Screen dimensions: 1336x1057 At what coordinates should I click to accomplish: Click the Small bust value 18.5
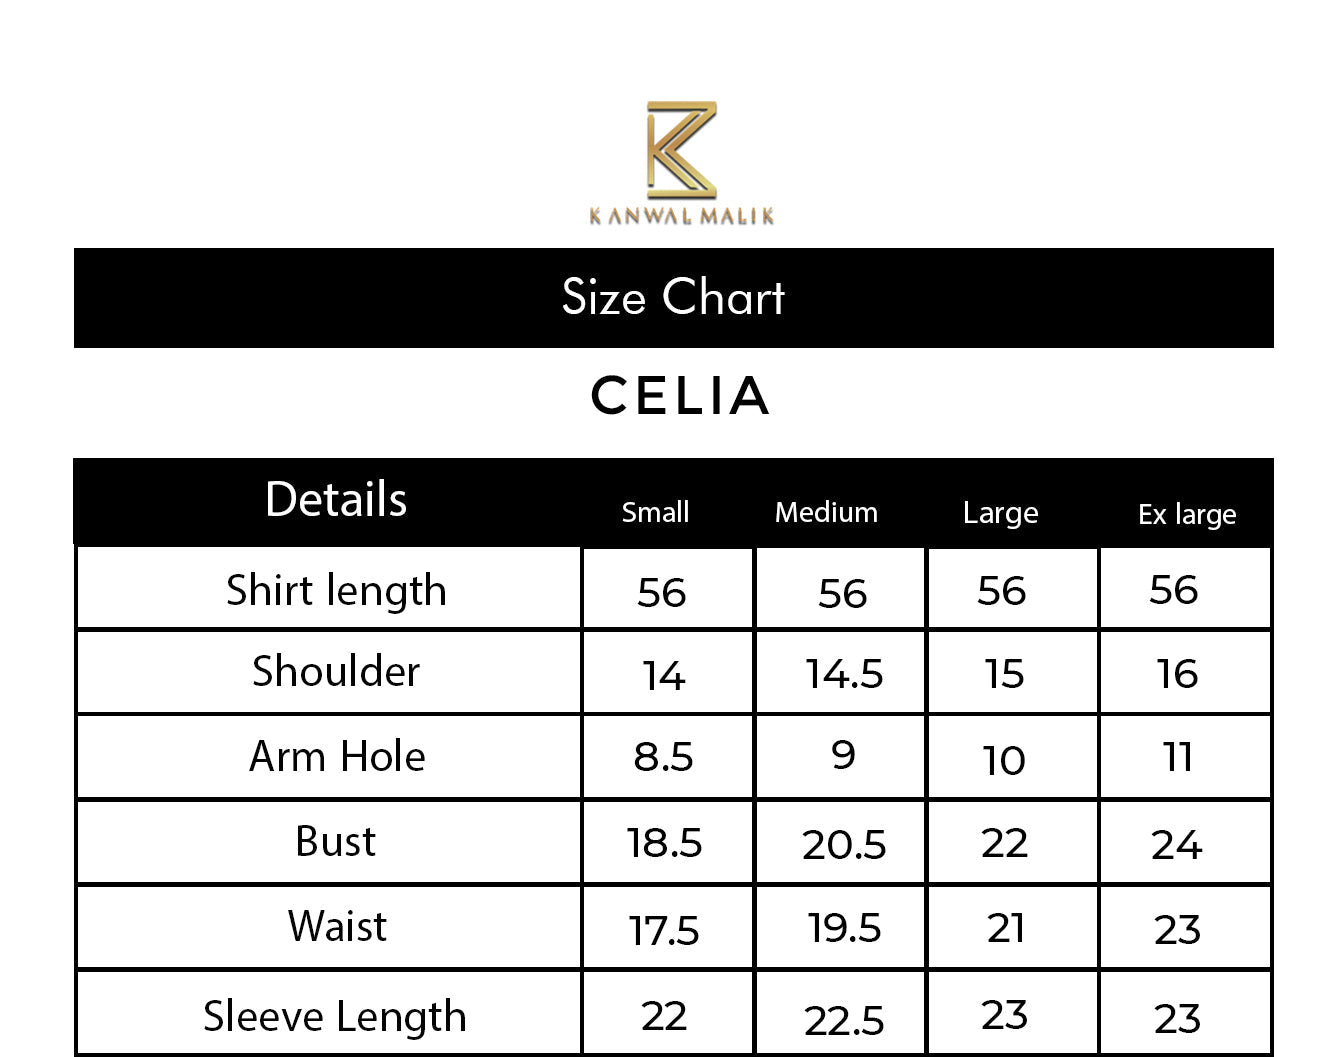pos(664,843)
